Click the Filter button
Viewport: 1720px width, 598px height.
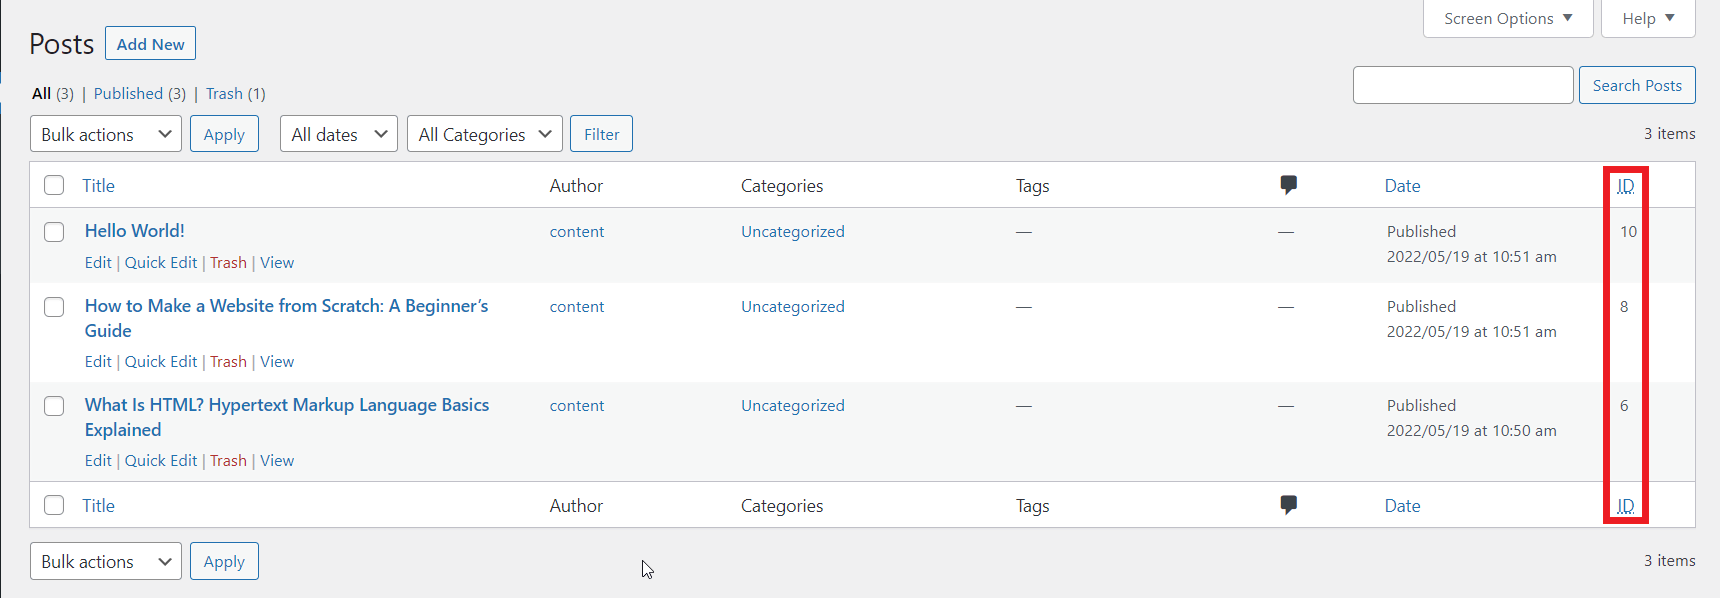[x=601, y=134]
